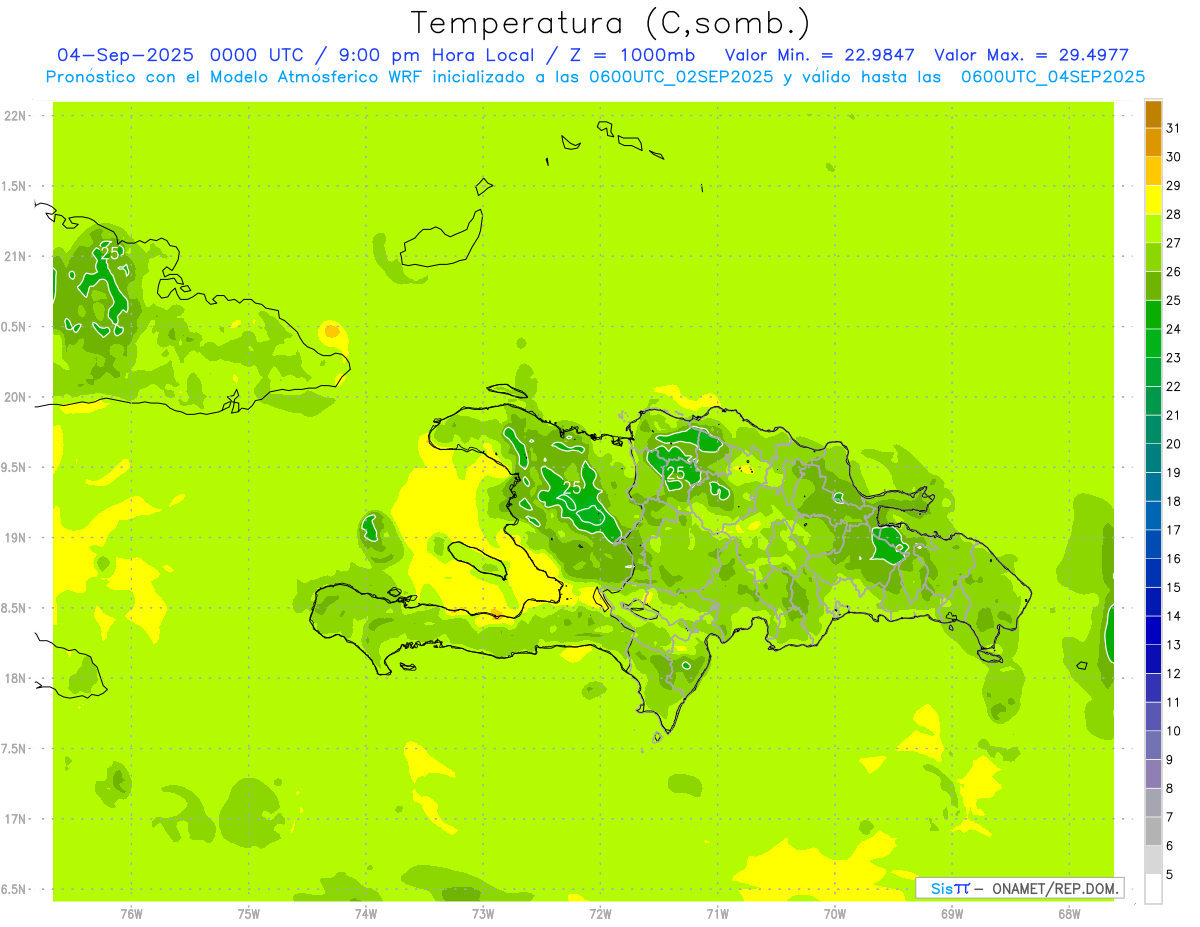
Task: Click the '20' value on the color scale
Action: tap(1174, 444)
